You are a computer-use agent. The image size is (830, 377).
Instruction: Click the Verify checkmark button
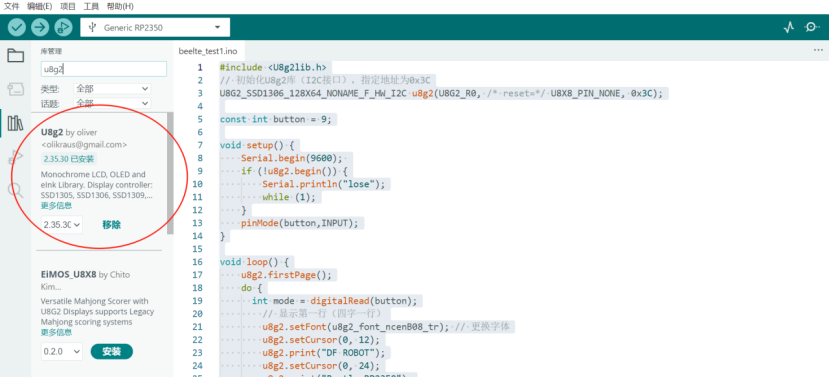[17, 27]
